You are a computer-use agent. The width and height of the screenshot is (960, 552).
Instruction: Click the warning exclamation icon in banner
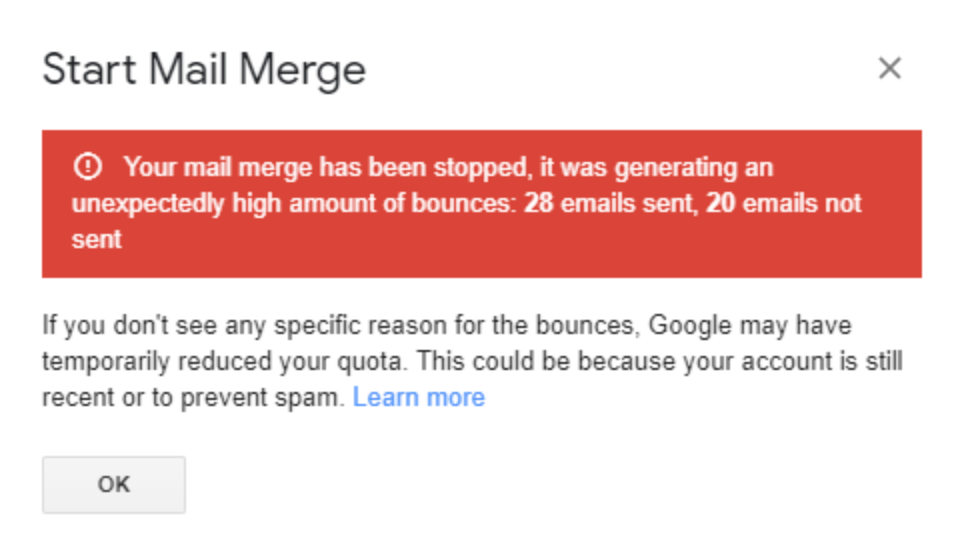[x=88, y=166]
